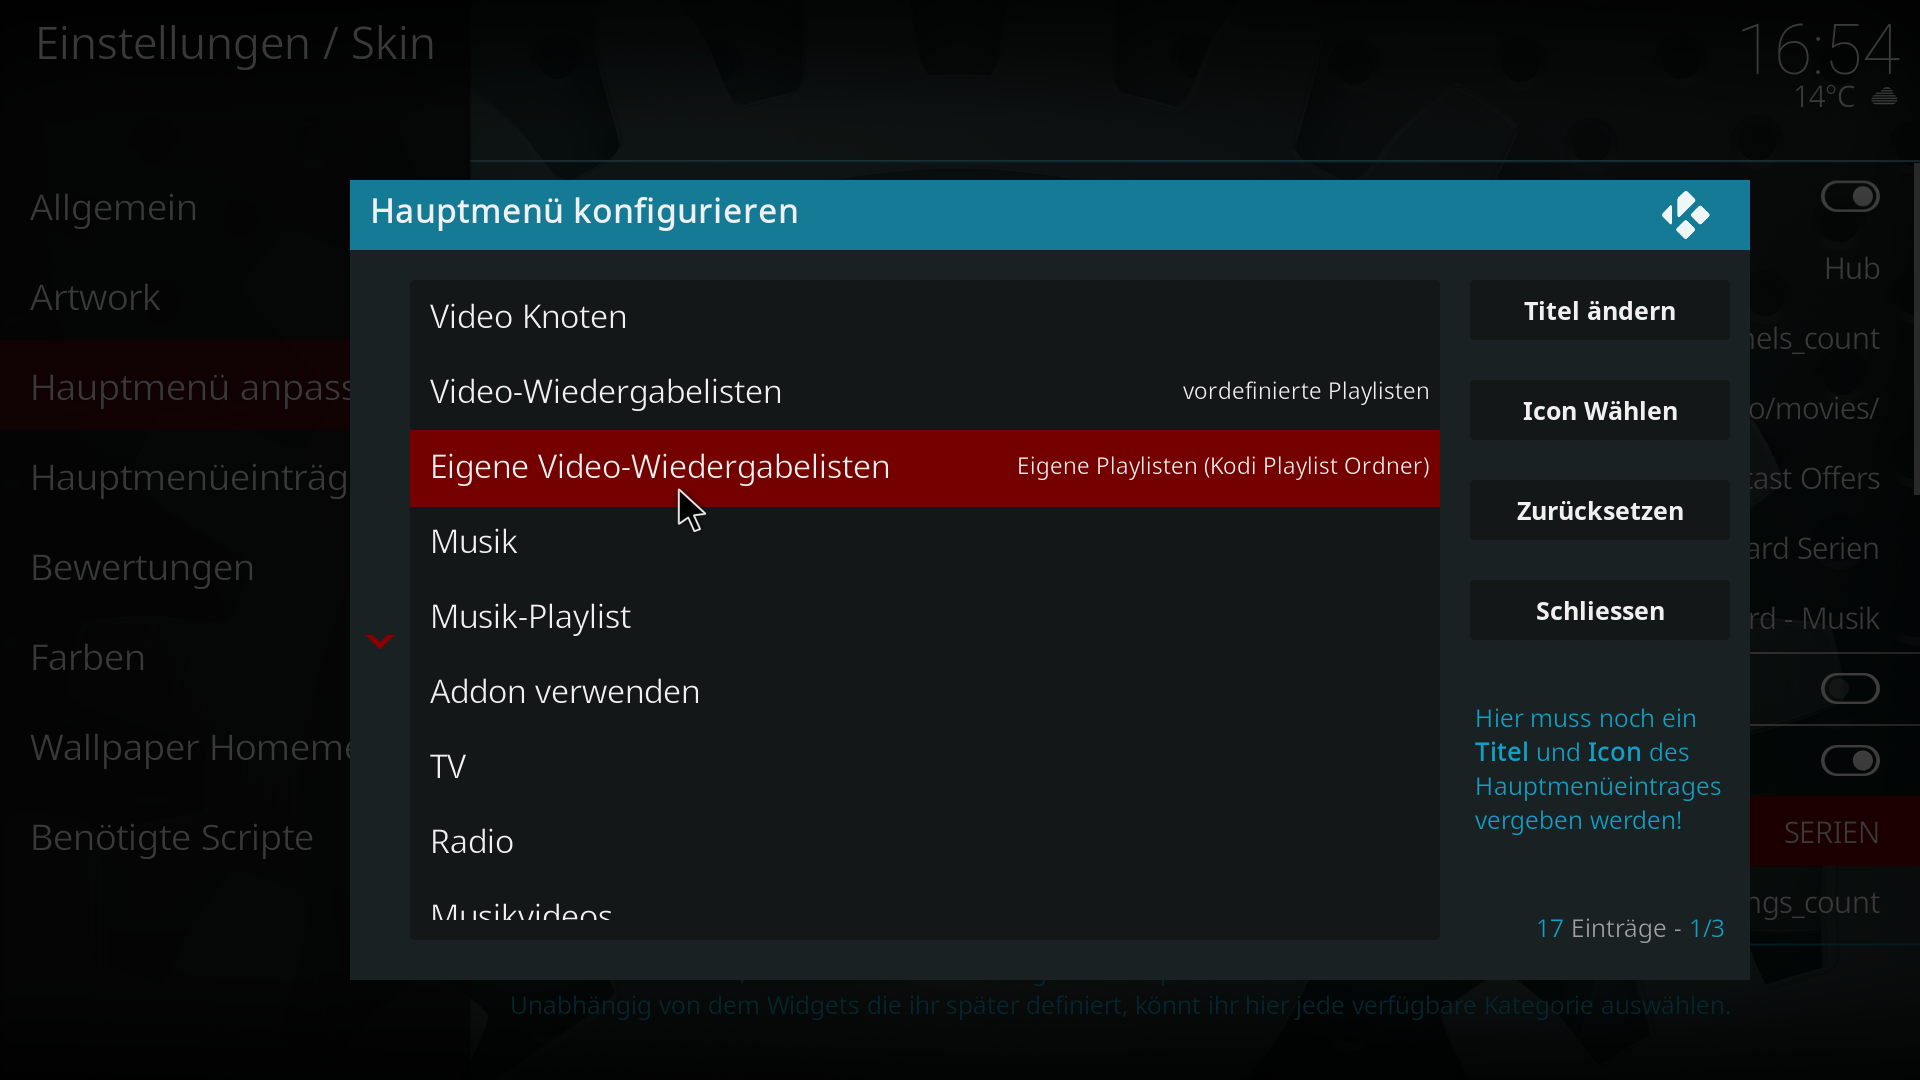Image resolution: width=1920 pixels, height=1080 pixels.
Task: Click the Kodi logo in dialog header
Action: coord(1685,215)
